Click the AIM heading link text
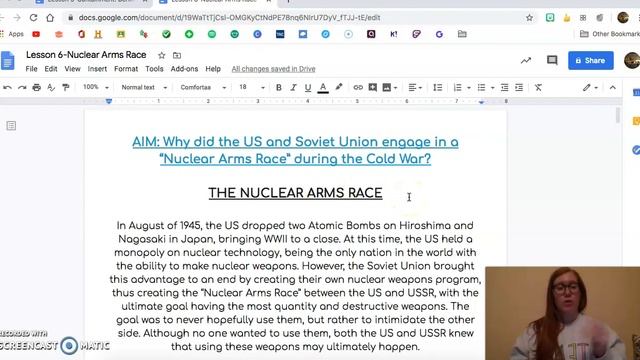The image size is (640, 360). 295,150
